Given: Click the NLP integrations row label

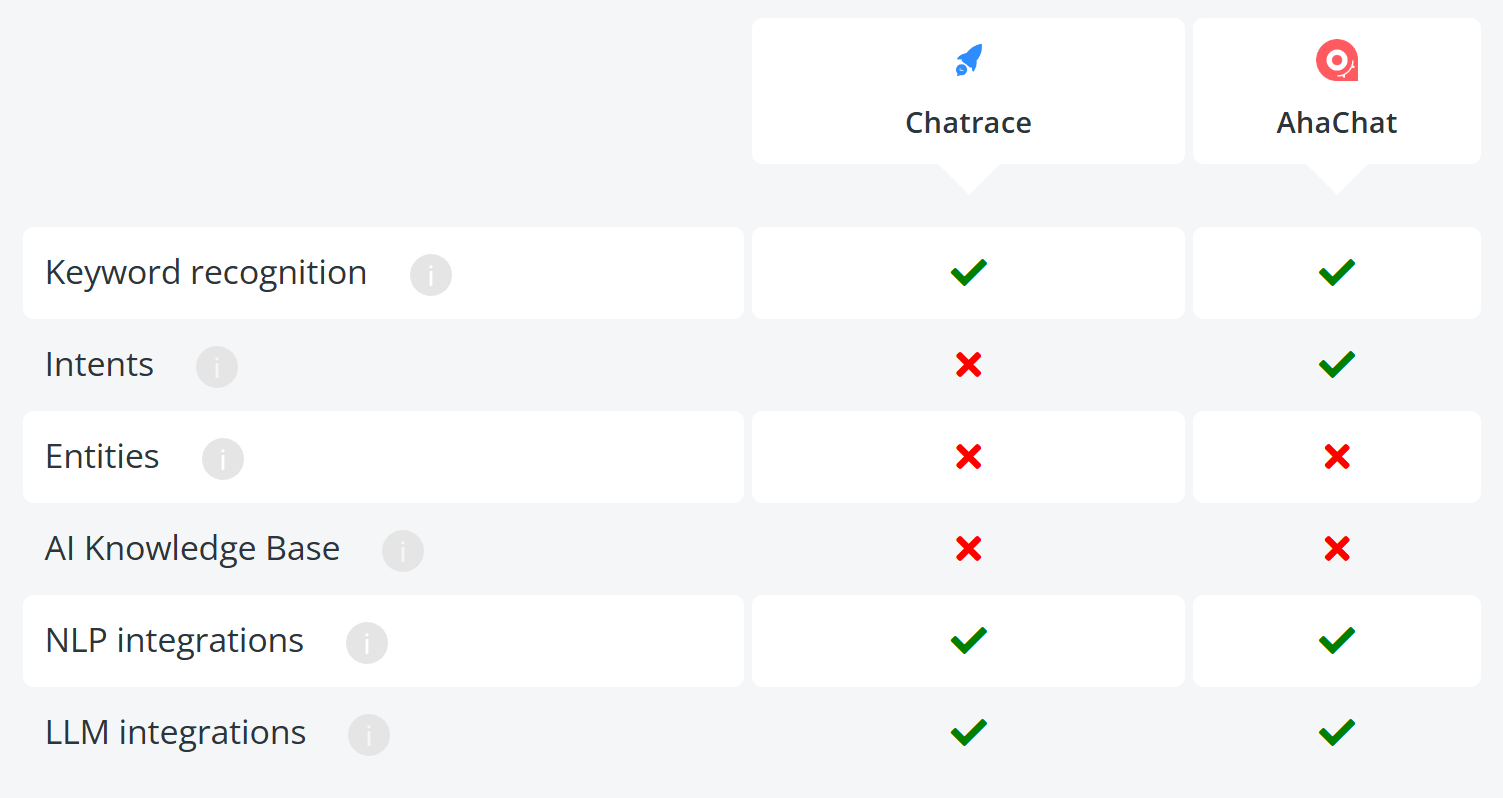Looking at the screenshot, I should click(175, 641).
